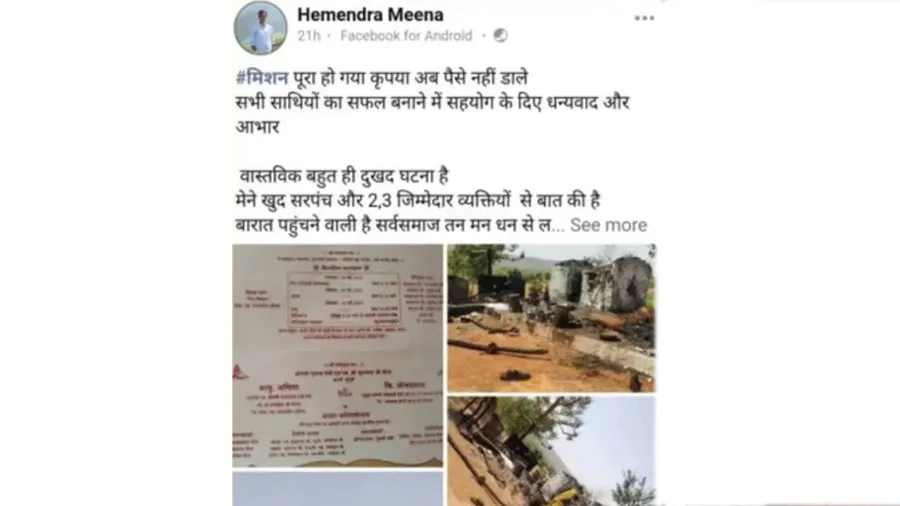
Task: Expand post text with See more
Action: click(608, 225)
